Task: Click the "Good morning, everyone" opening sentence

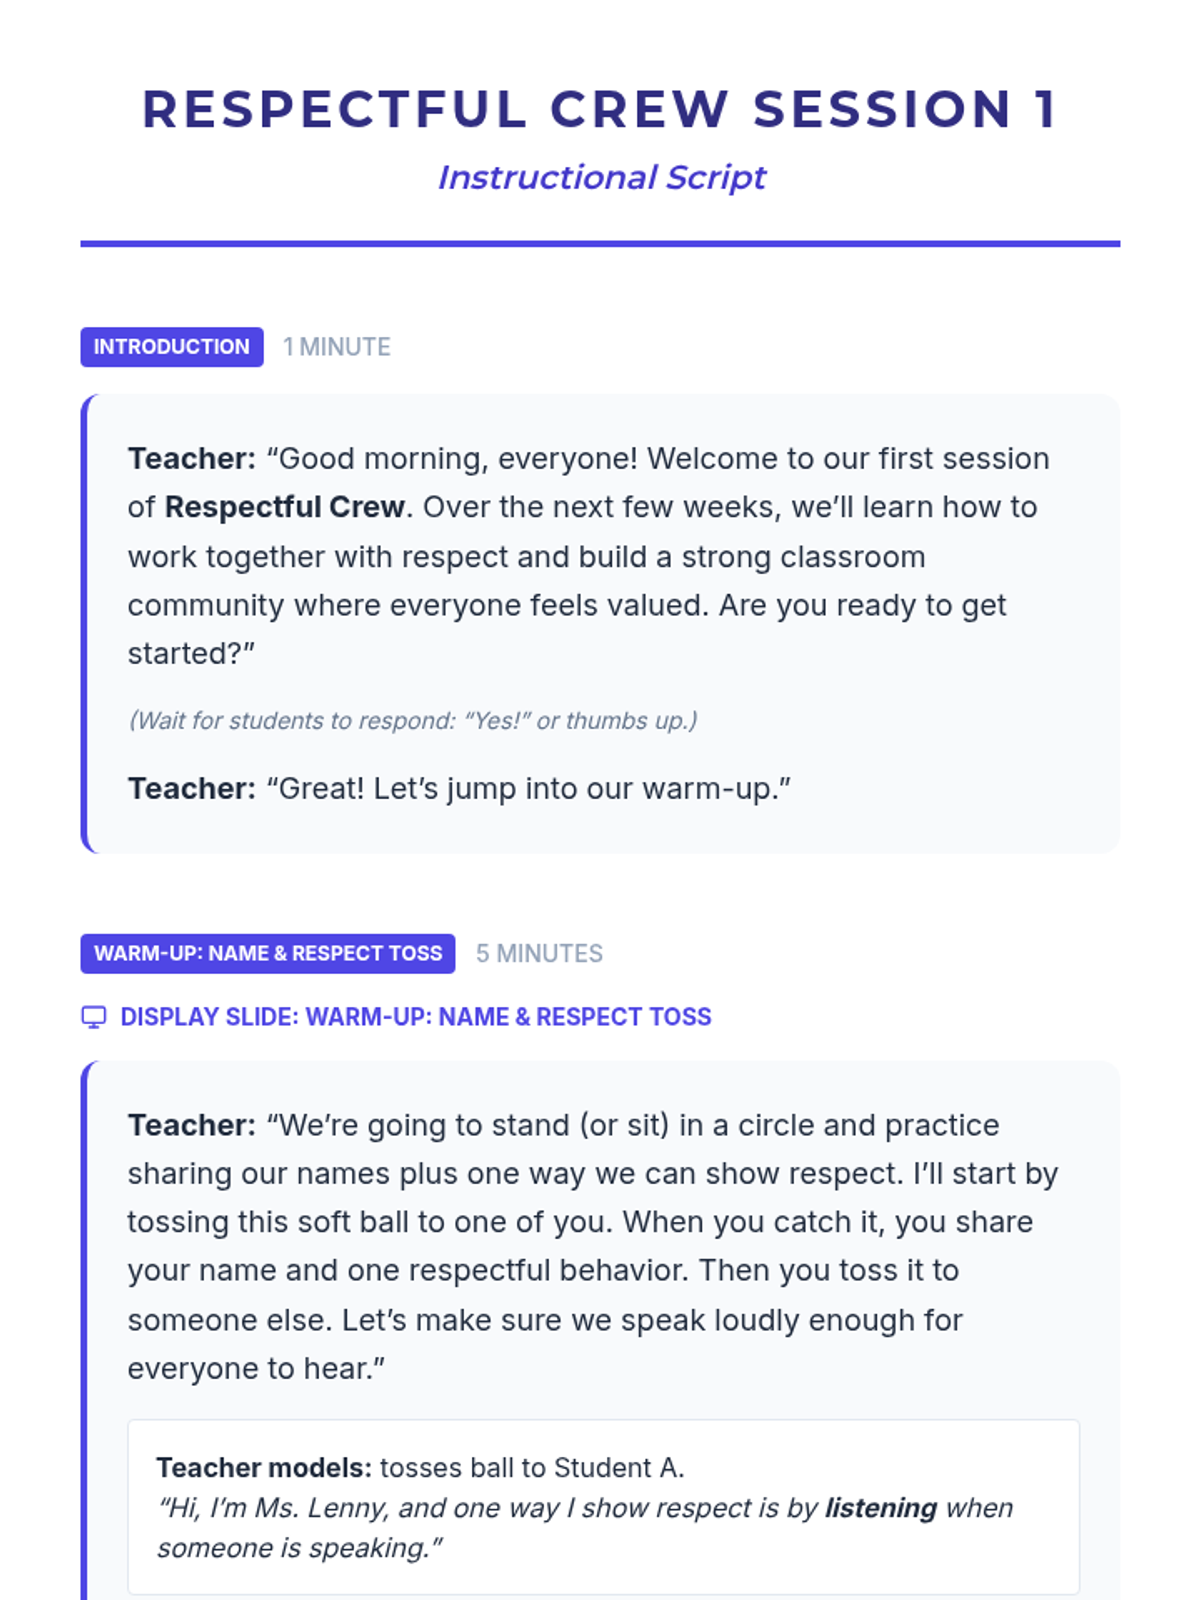Action: (x=455, y=458)
